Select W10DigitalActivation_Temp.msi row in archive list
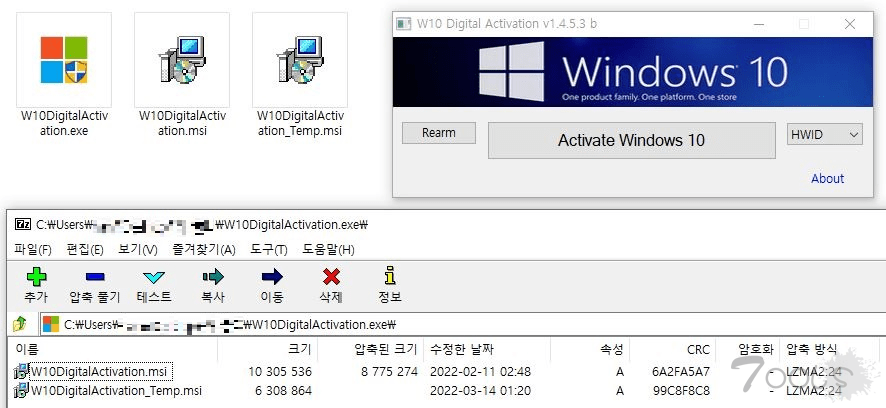This screenshot has width=886, height=408. tap(116, 391)
